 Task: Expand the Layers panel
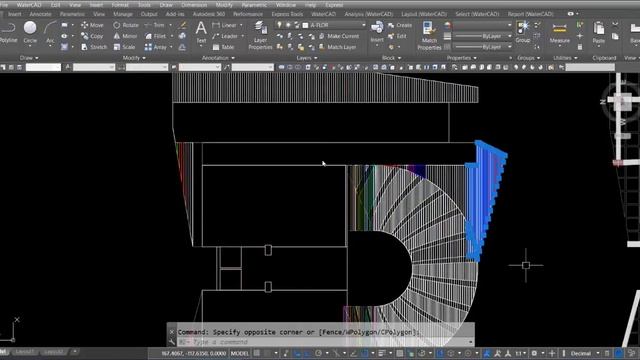click(307, 58)
